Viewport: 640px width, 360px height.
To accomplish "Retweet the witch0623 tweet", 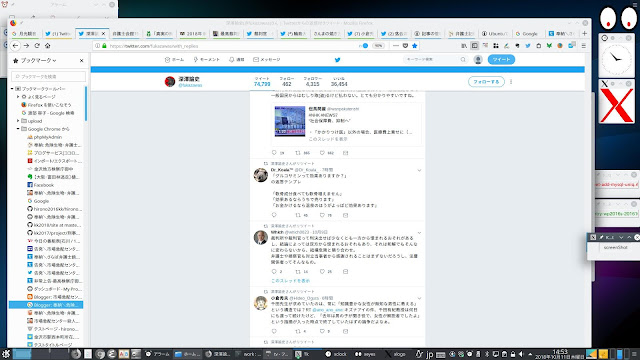I will pyautogui.click(x=298, y=271).
